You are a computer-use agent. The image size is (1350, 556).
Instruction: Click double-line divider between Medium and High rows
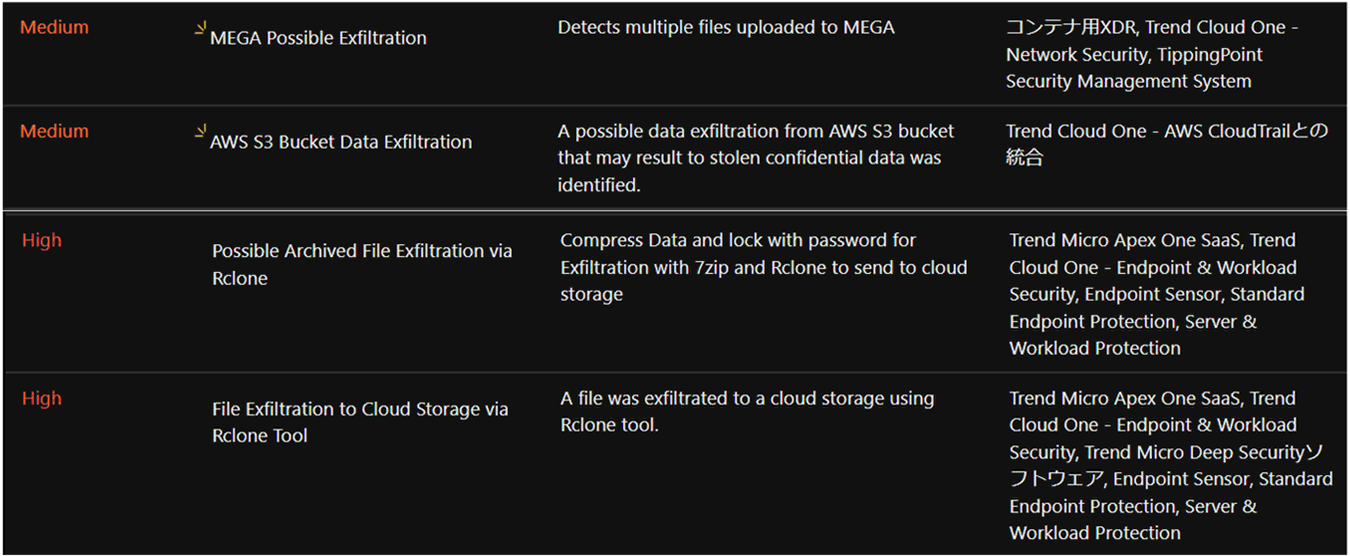coord(675,210)
